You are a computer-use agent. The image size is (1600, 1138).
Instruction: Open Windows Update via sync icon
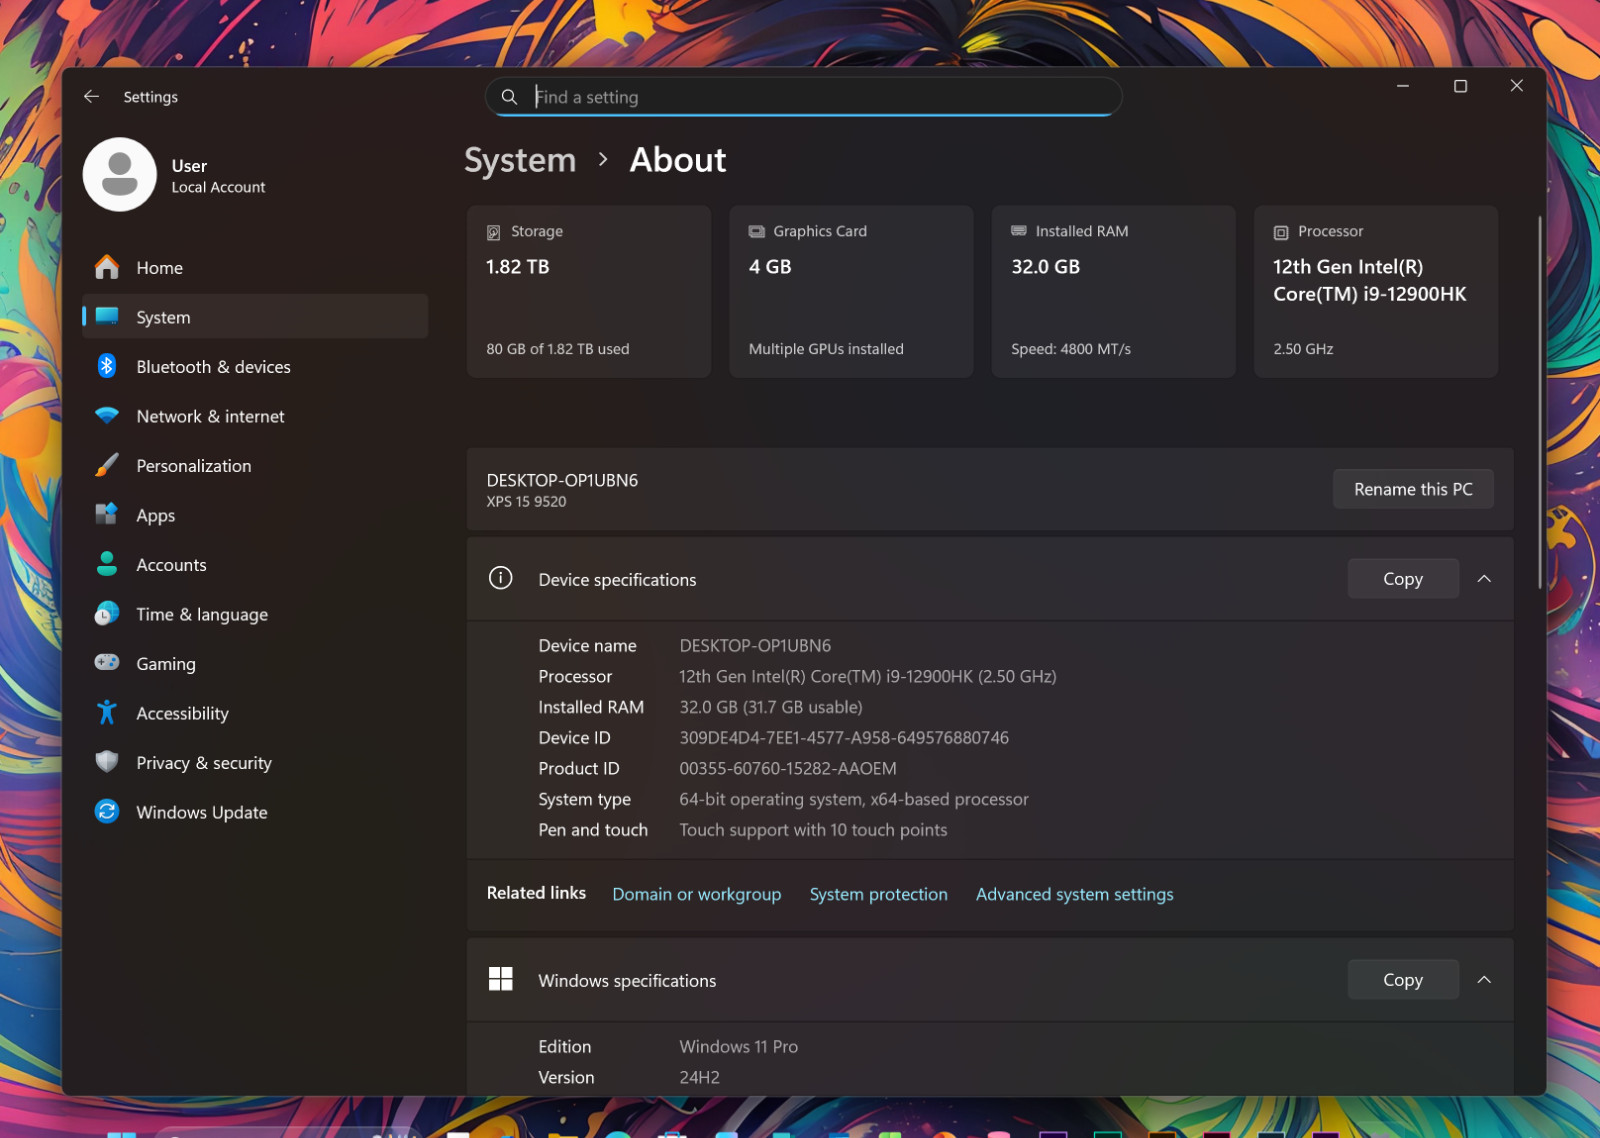point(107,811)
